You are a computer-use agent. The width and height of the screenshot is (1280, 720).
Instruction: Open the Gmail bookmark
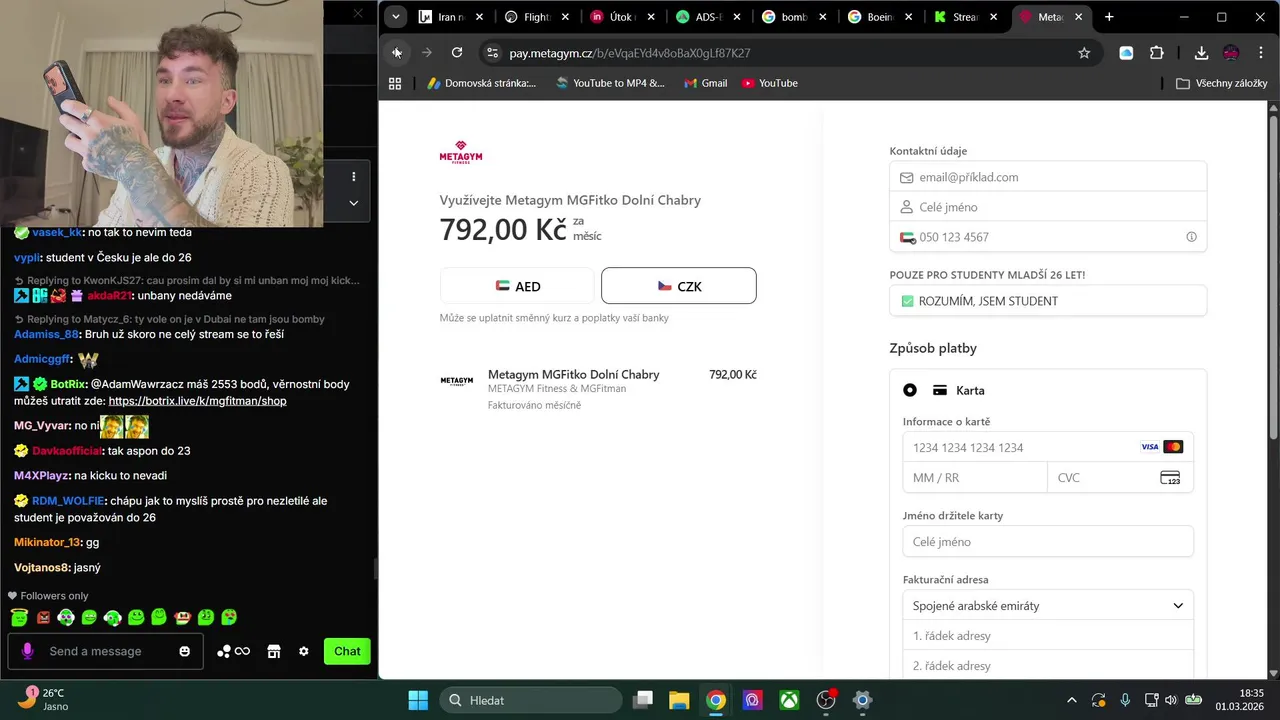pyautogui.click(x=705, y=83)
